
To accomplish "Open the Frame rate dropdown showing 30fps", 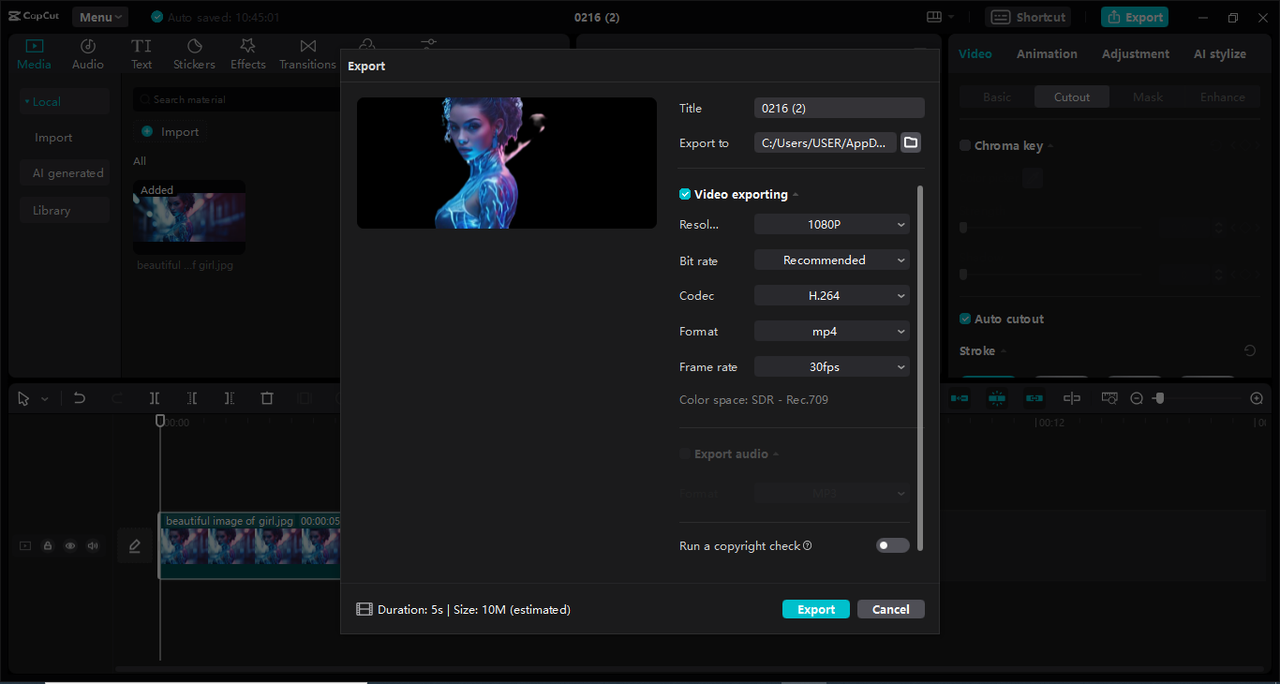I will (832, 367).
